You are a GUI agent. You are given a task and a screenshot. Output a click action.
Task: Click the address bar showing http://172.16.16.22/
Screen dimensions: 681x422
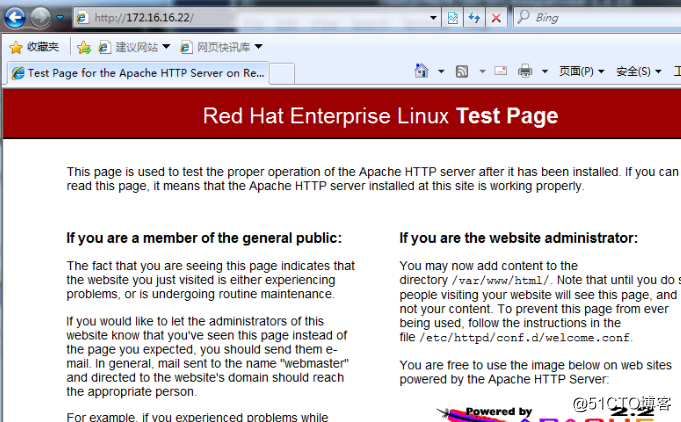[256, 18]
